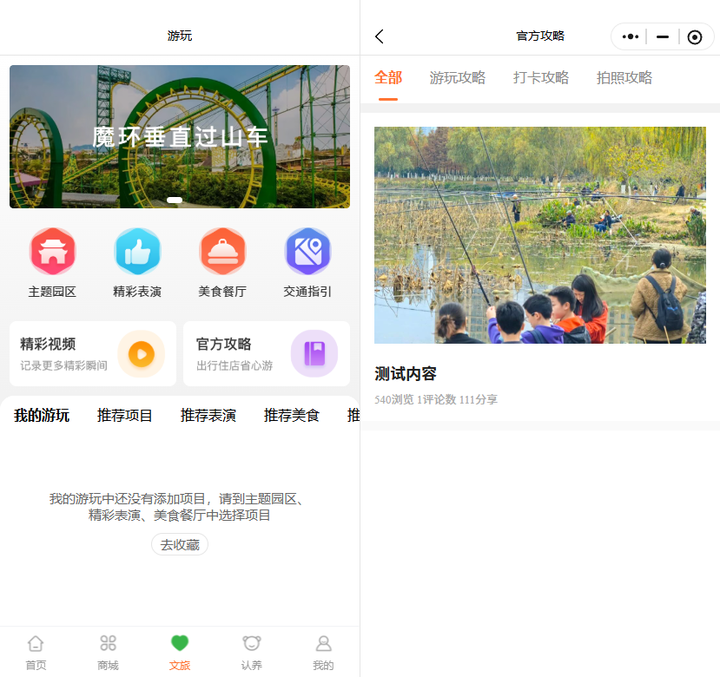
Task: Open 认养 adoption in bottom navigation
Action: point(252,652)
